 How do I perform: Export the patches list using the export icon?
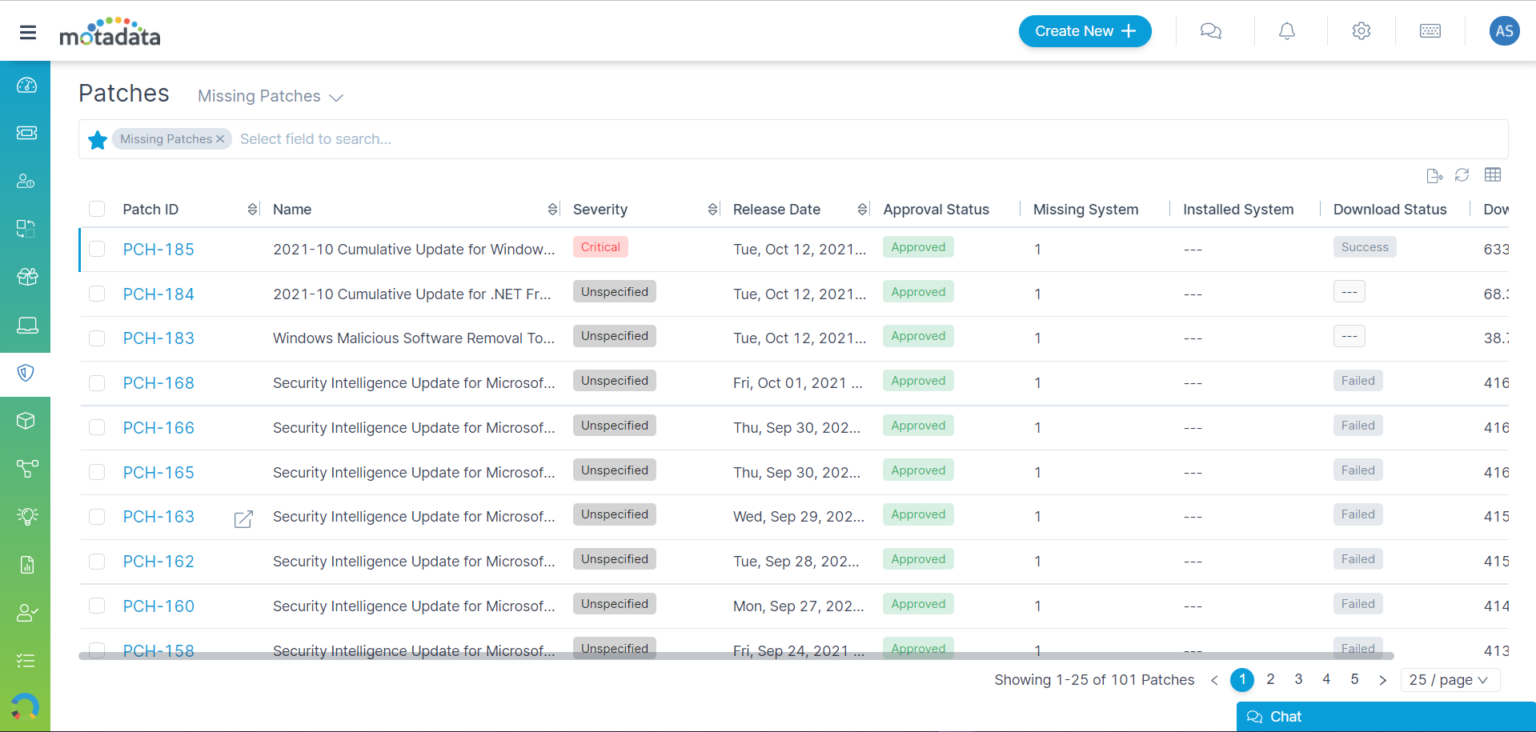[x=1434, y=175]
